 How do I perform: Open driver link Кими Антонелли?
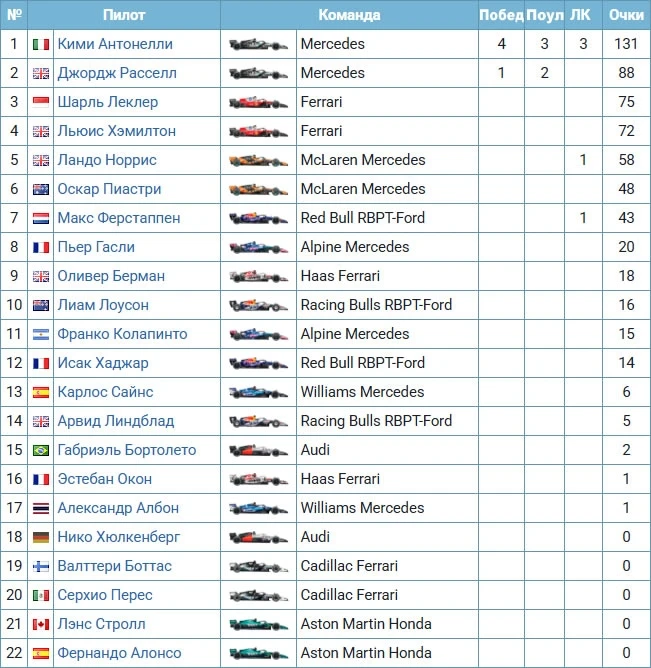pos(115,44)
